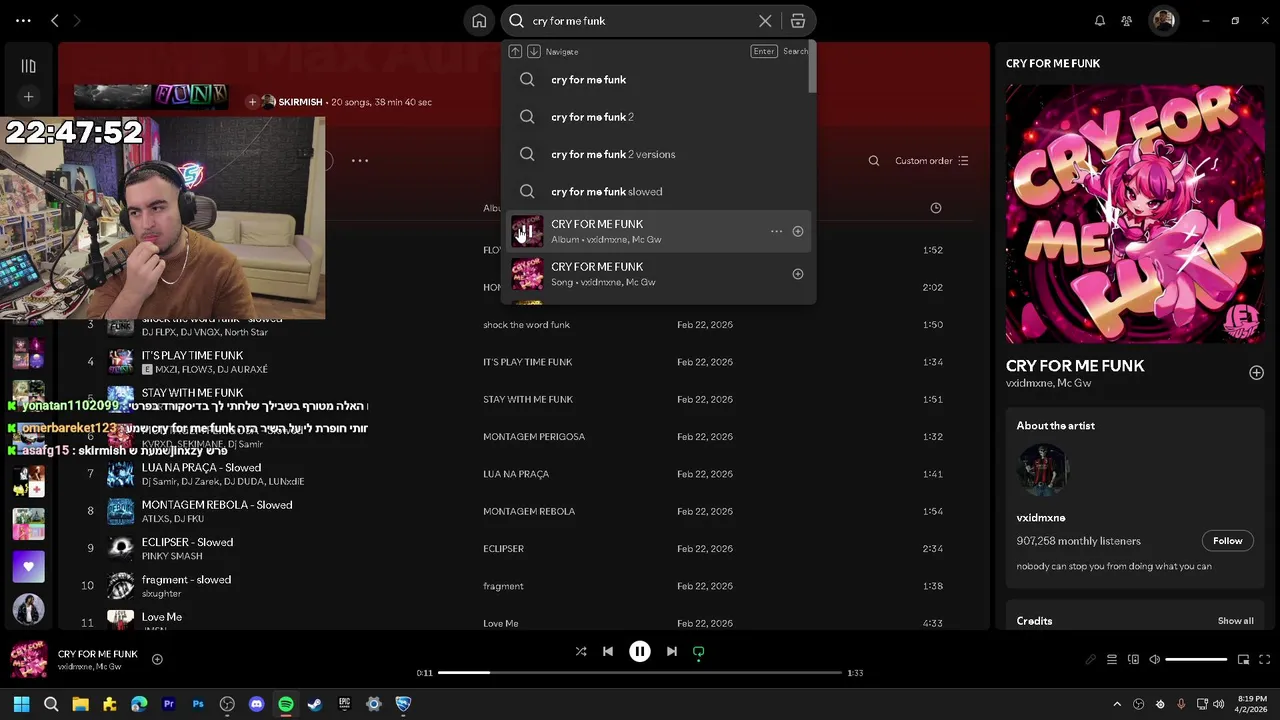Viewport: 1280px width, 720px height.
Task: Add track to Liked in right panel
Action: [1256, 372]
